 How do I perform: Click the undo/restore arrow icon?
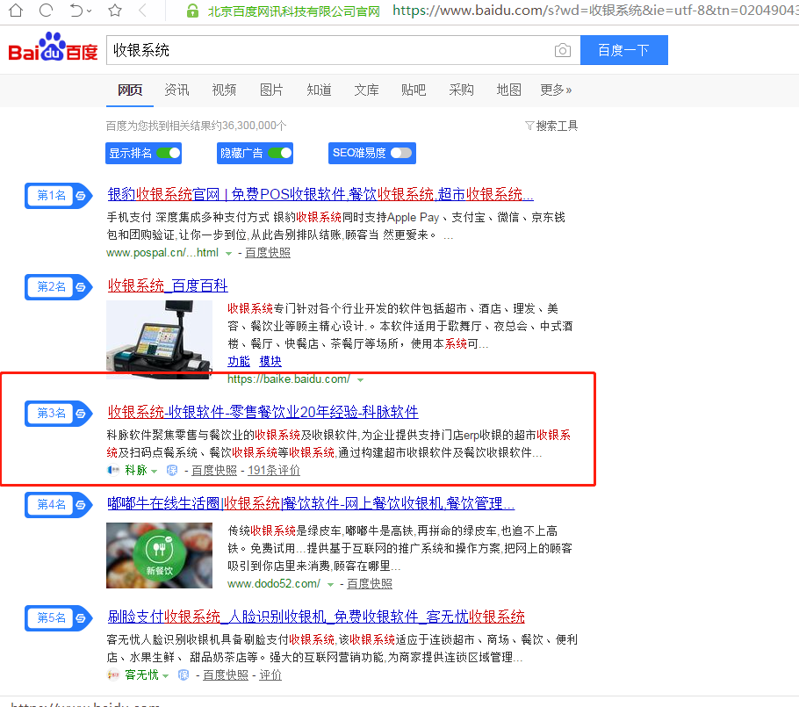(x=76, y=10)
